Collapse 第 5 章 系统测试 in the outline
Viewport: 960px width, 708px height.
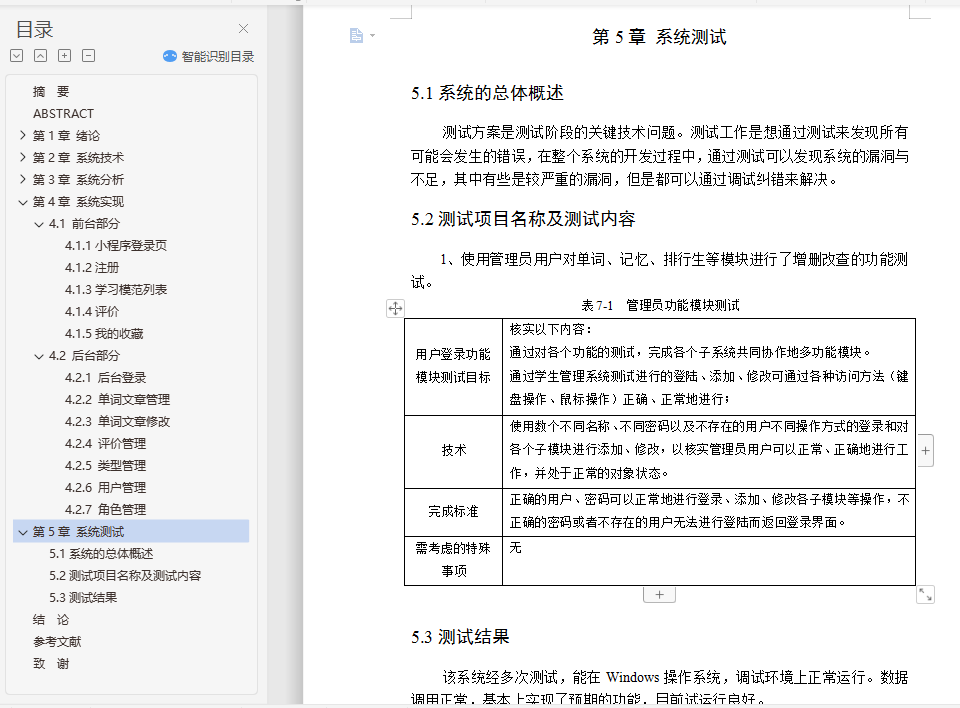click(x=23, y=532)
